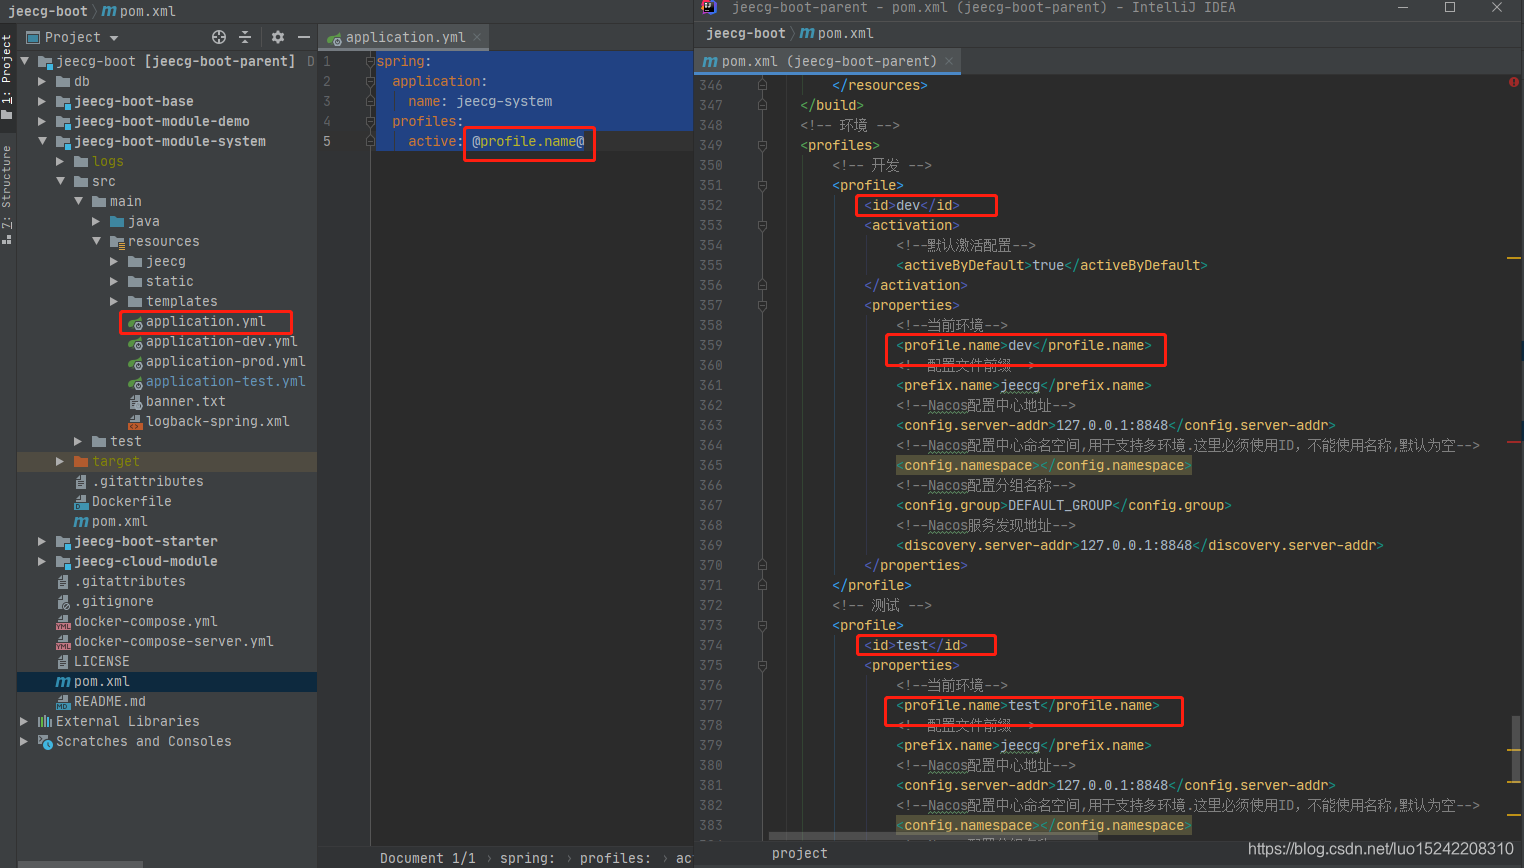Open application-test.yml file
This screenshot has height=868, width=1524.
(216, 381)
